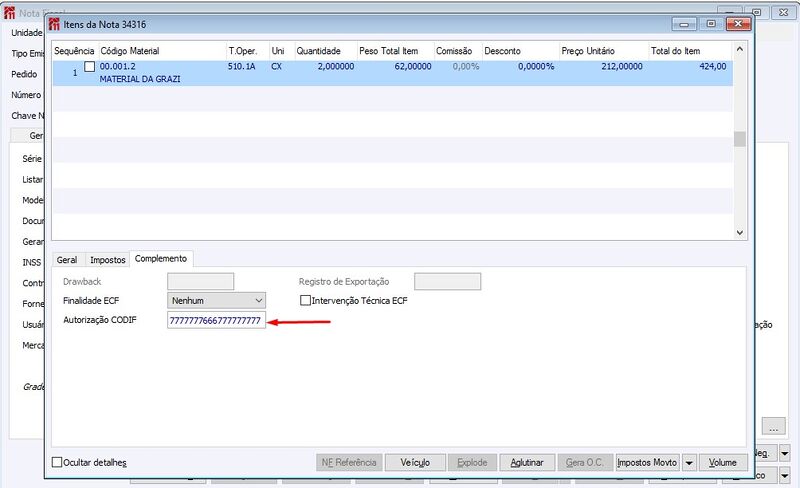This screenshot has height=488, width=800.
Task: Open the lowest dropdown arrow in the Nota Fiscal window
Action: (x=785, y=475)
